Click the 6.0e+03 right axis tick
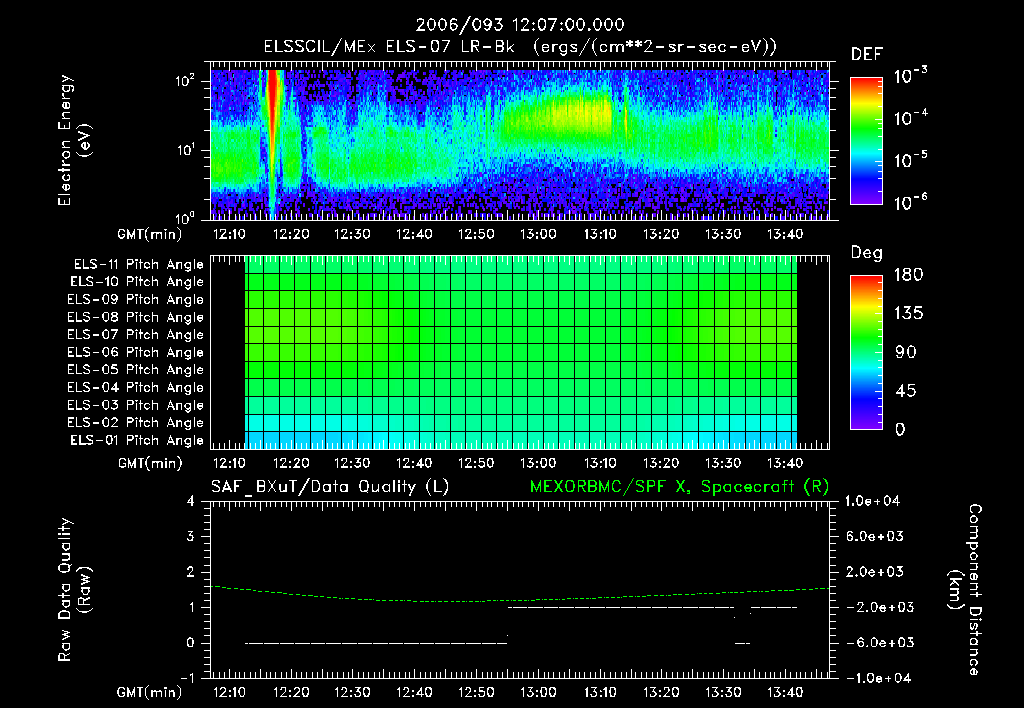1024x708 pixels. click(x=875, y=536)
